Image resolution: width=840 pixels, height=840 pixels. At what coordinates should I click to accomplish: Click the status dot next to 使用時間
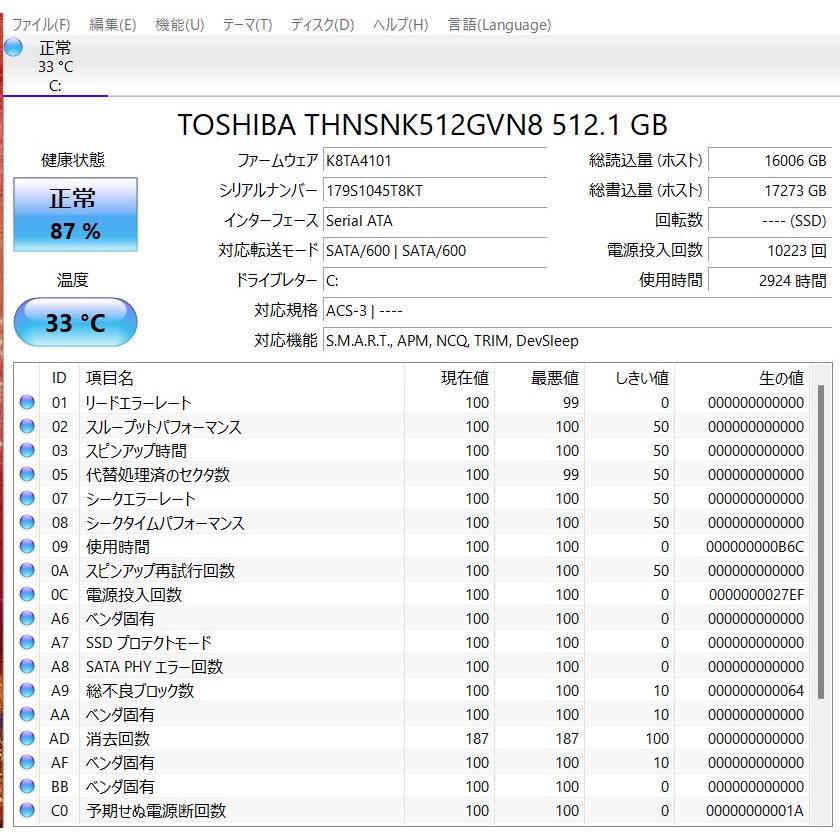tap(28, 546)
